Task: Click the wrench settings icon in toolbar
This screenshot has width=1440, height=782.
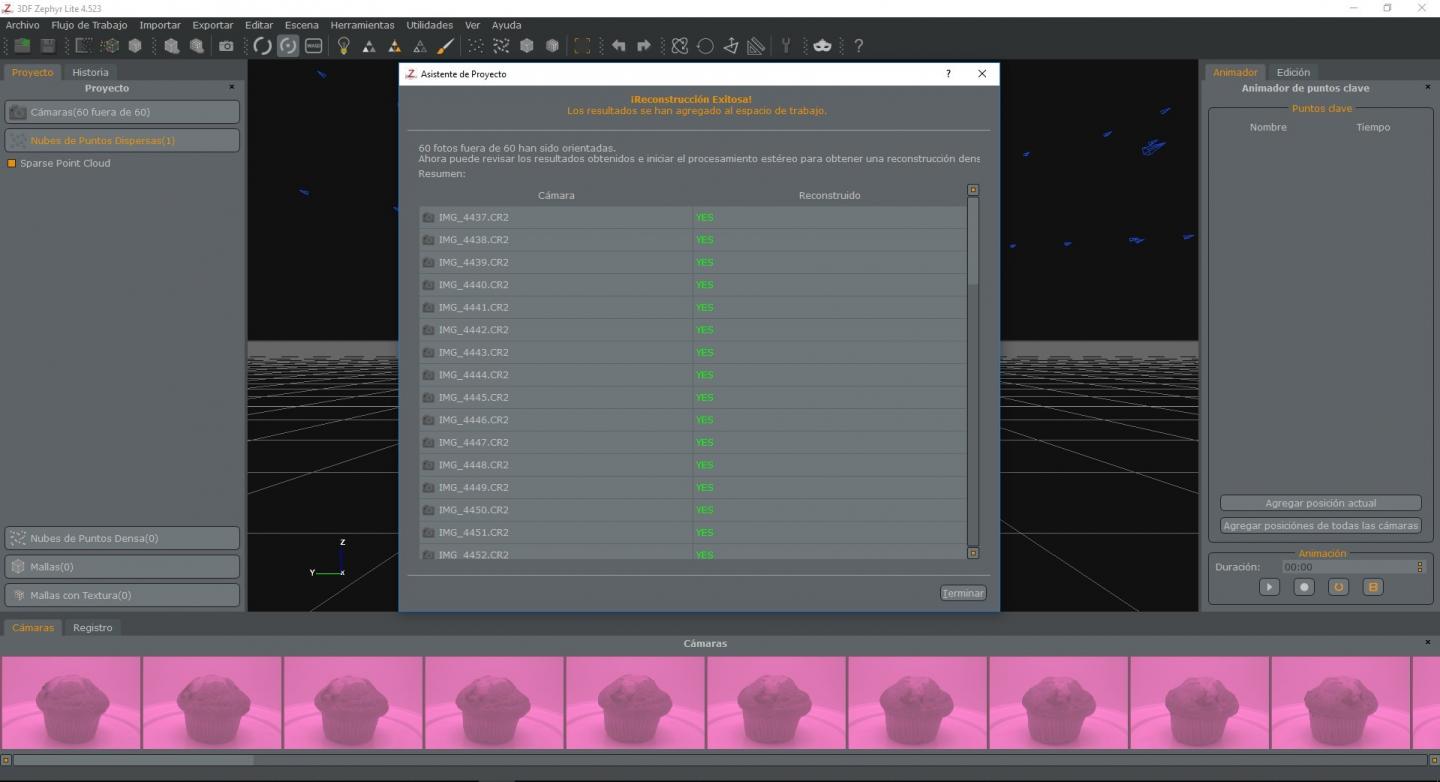Action: 786,46
